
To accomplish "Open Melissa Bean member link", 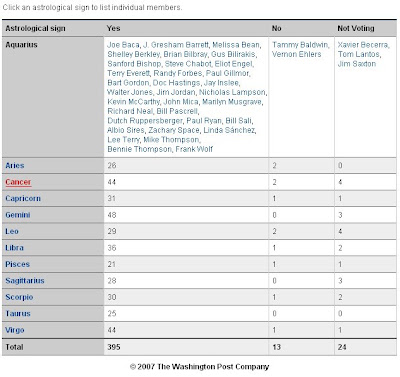I will pos(236,45).
